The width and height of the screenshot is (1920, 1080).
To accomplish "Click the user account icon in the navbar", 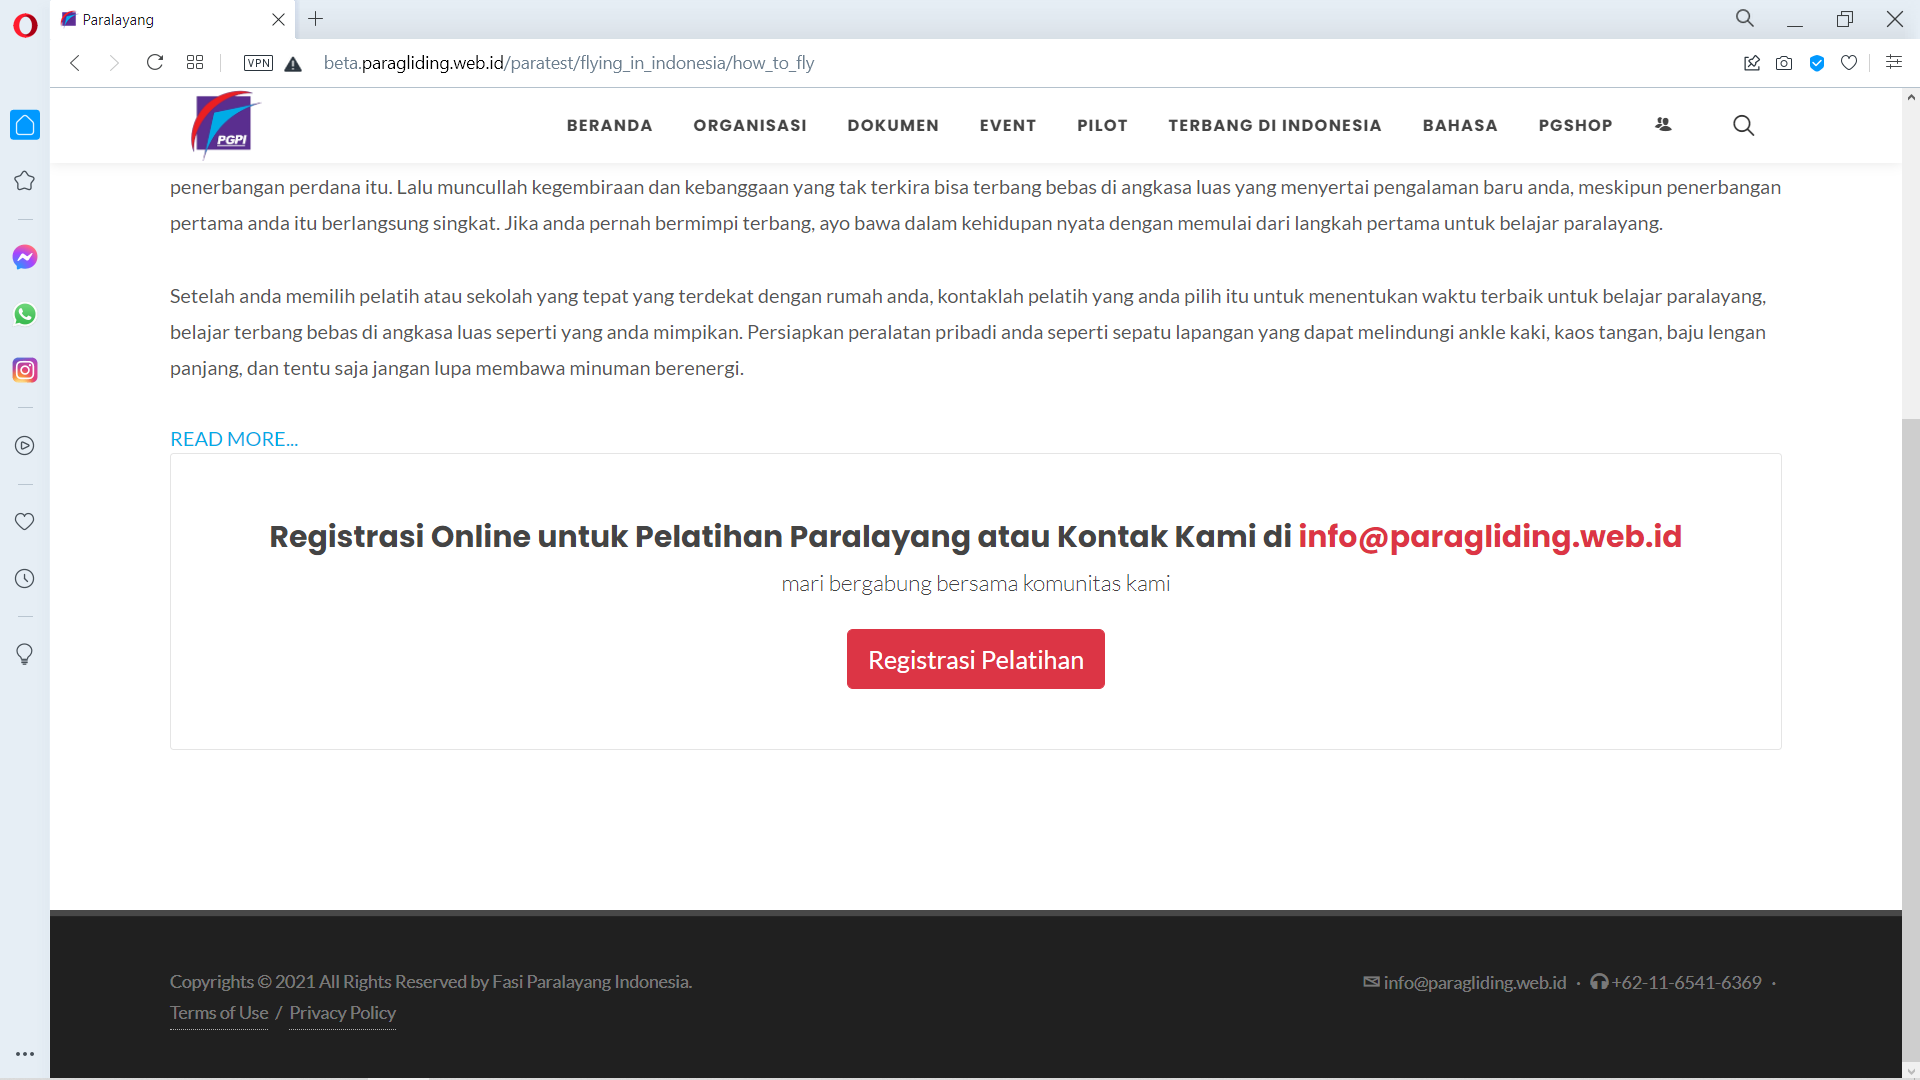I will tap(1663, 125).
